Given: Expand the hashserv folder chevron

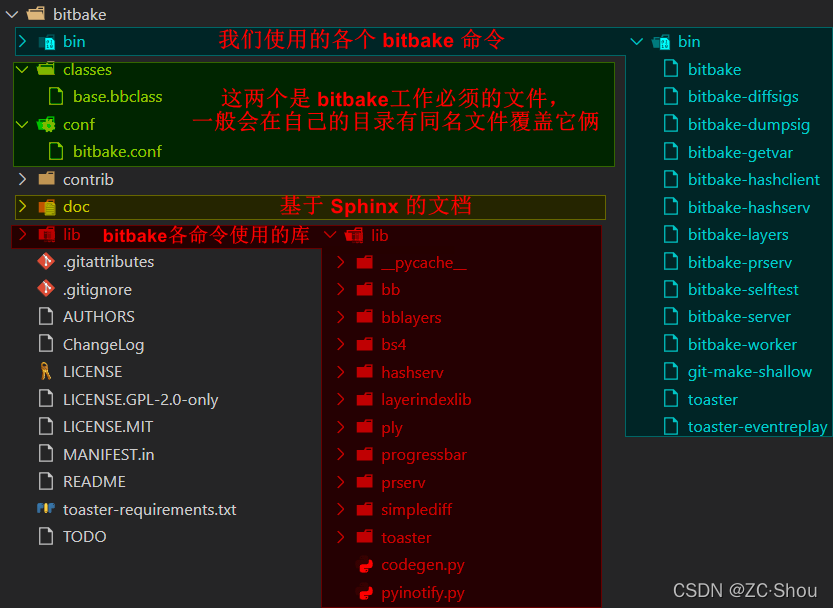Looking at the screenshot, I should tap(341, 372).
